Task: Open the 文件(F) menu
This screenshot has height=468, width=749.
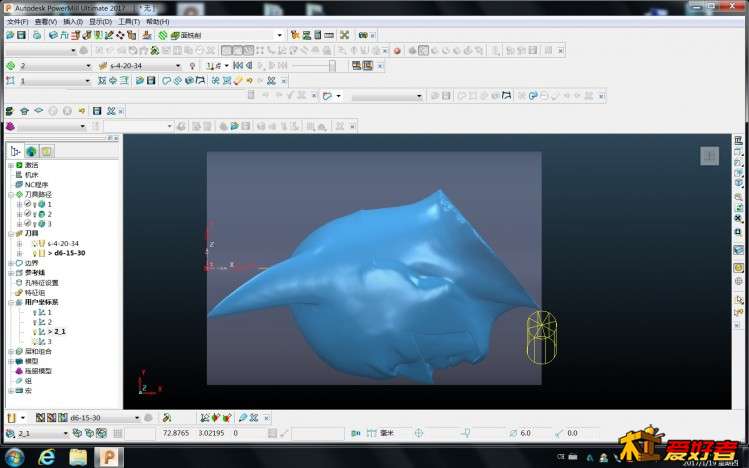Action: 18,21
